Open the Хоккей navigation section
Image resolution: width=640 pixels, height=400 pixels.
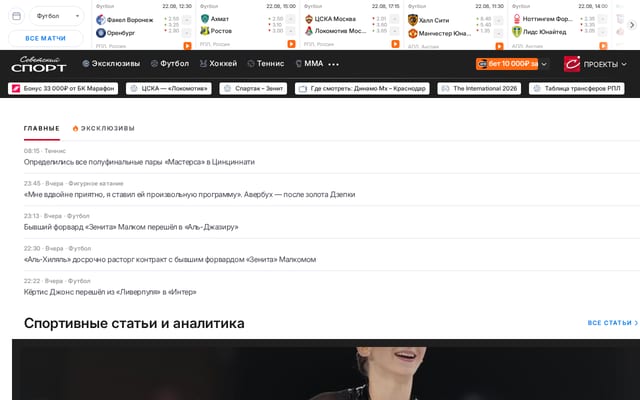pyautogui.click(x=218, y=64)
